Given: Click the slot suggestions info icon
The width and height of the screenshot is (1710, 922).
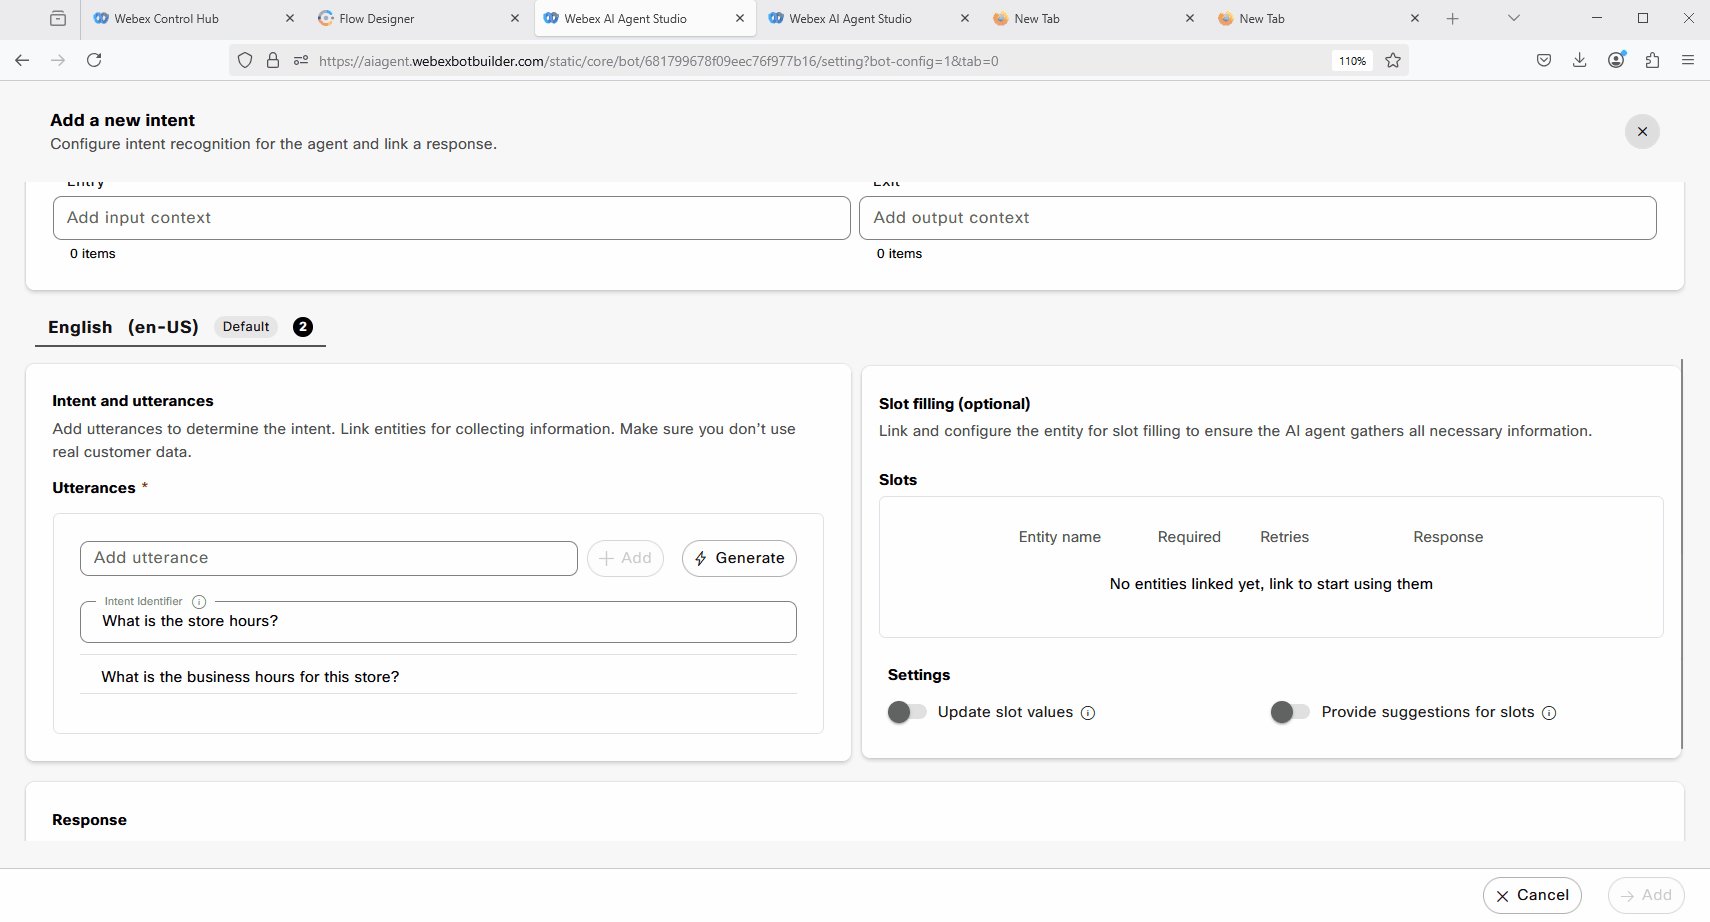Looking at the screenshot, I should [1548, 713].
